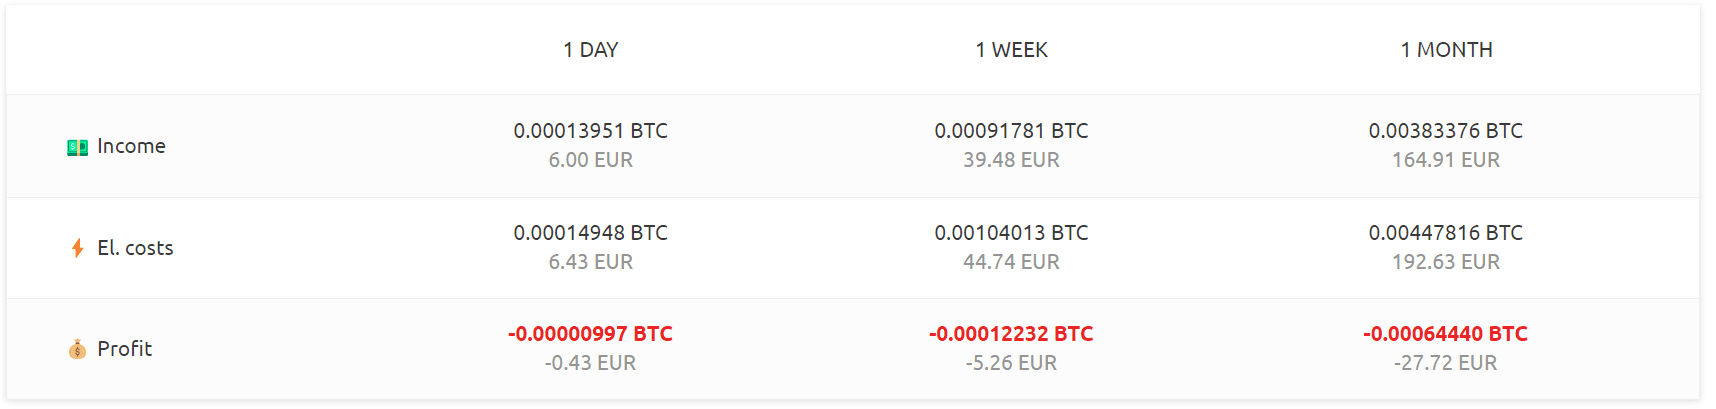
Task: Click the orange lightning El. costs icon
Action: click(x=77, y=248)
